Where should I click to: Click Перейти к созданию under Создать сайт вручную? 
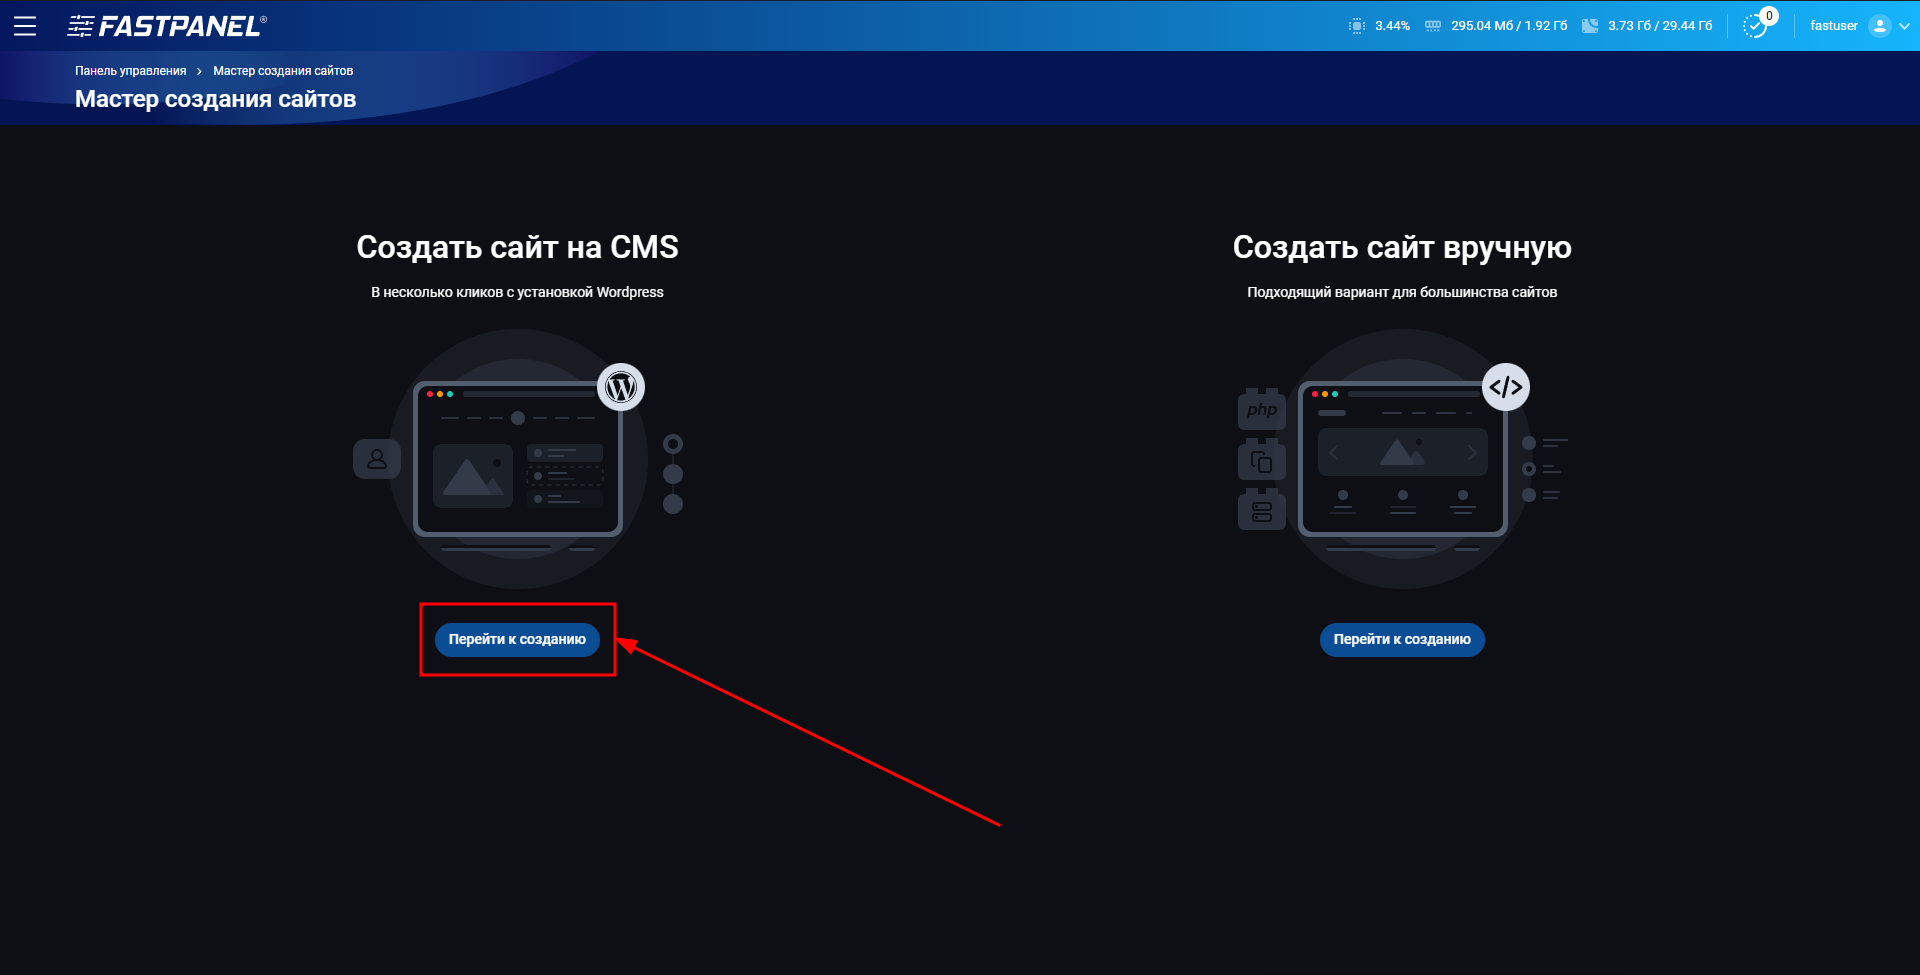[x=1402, y=639]
